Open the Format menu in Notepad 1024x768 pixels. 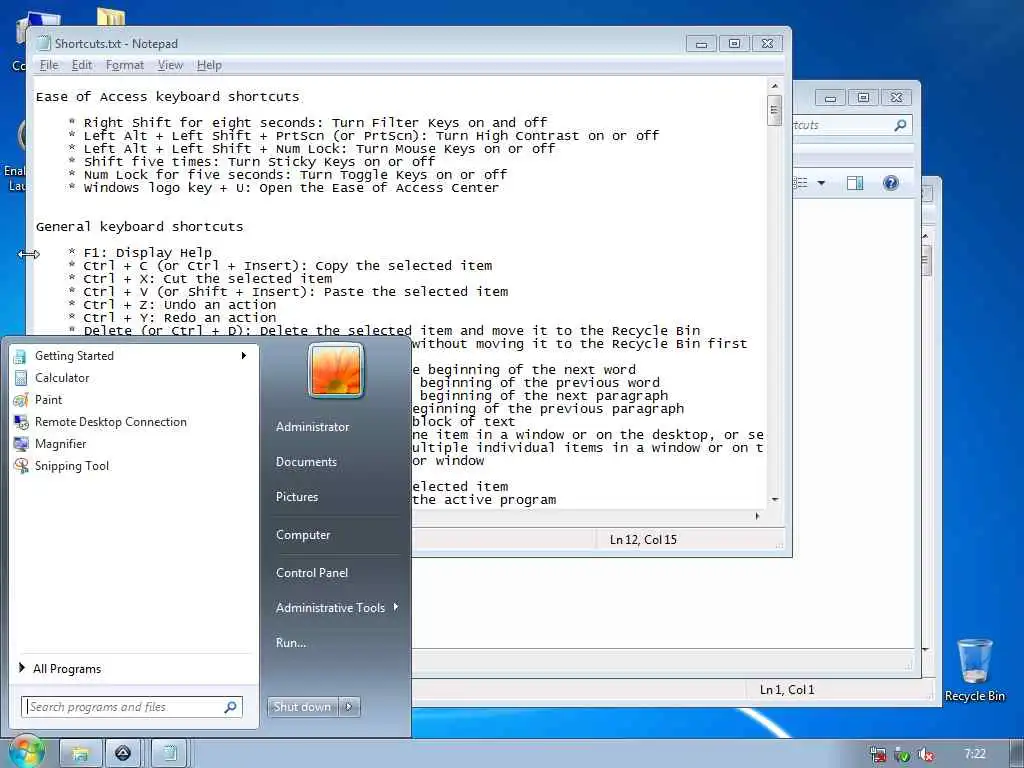(x=125, y=65)
